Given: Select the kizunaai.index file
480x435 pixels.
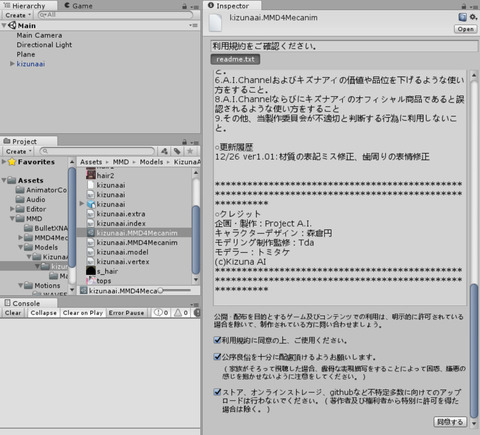Looking at the screenshot, I should click(116, 224).
